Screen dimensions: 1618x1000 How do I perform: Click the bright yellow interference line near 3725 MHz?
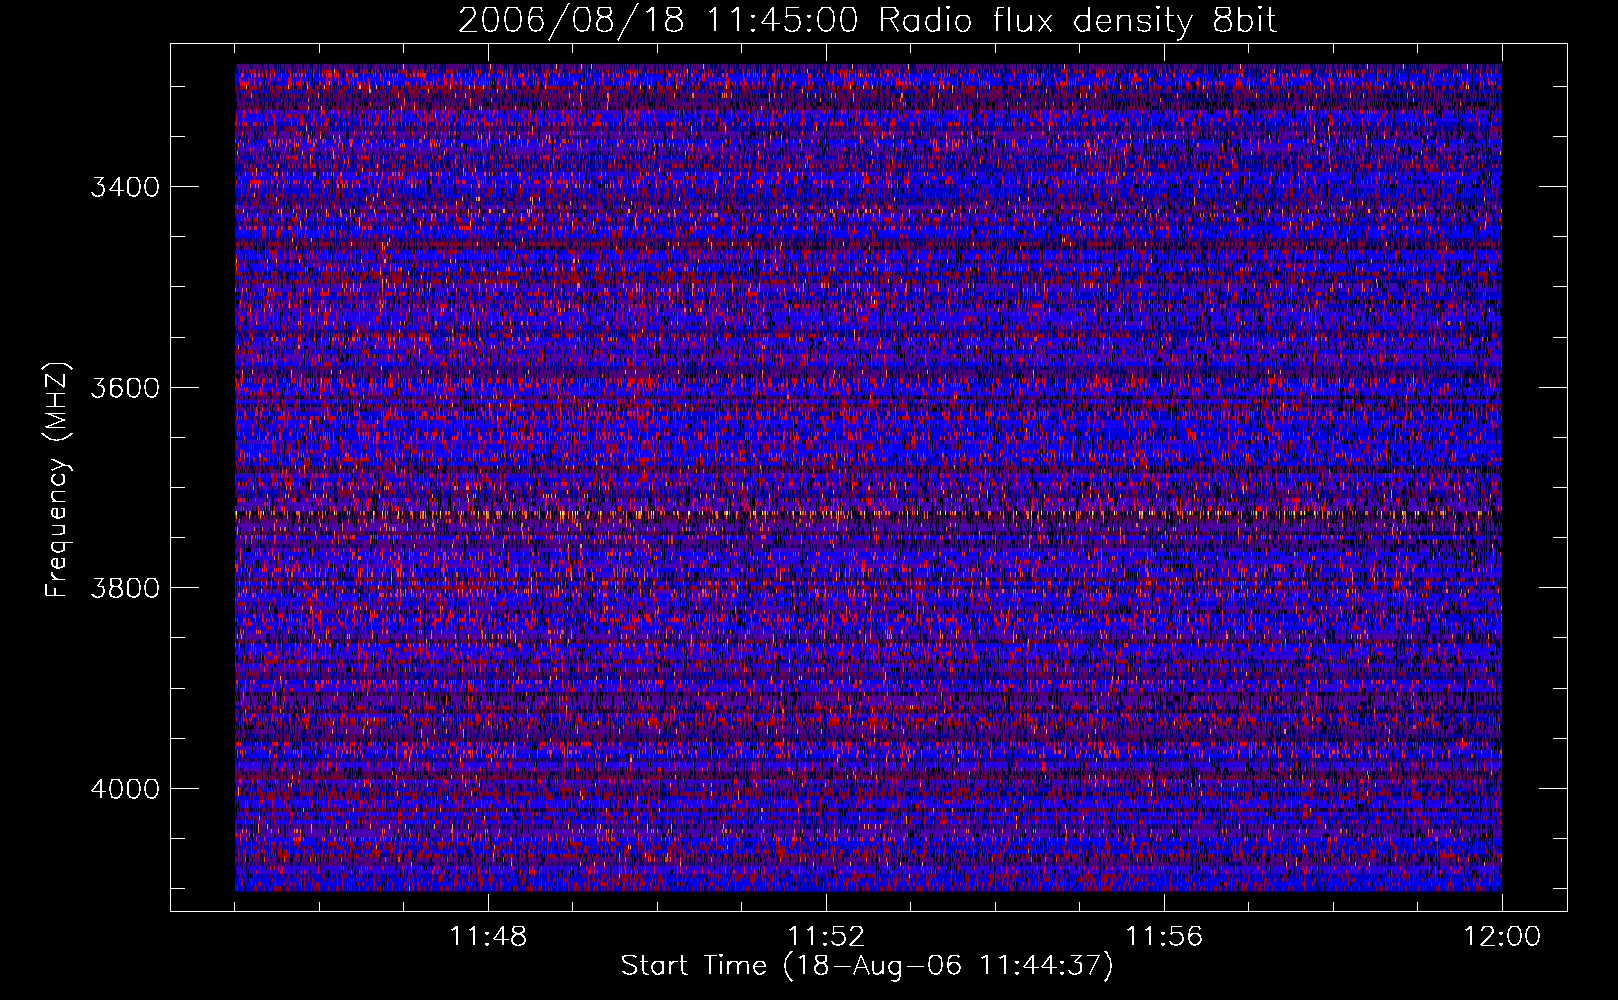click(868, 514)
